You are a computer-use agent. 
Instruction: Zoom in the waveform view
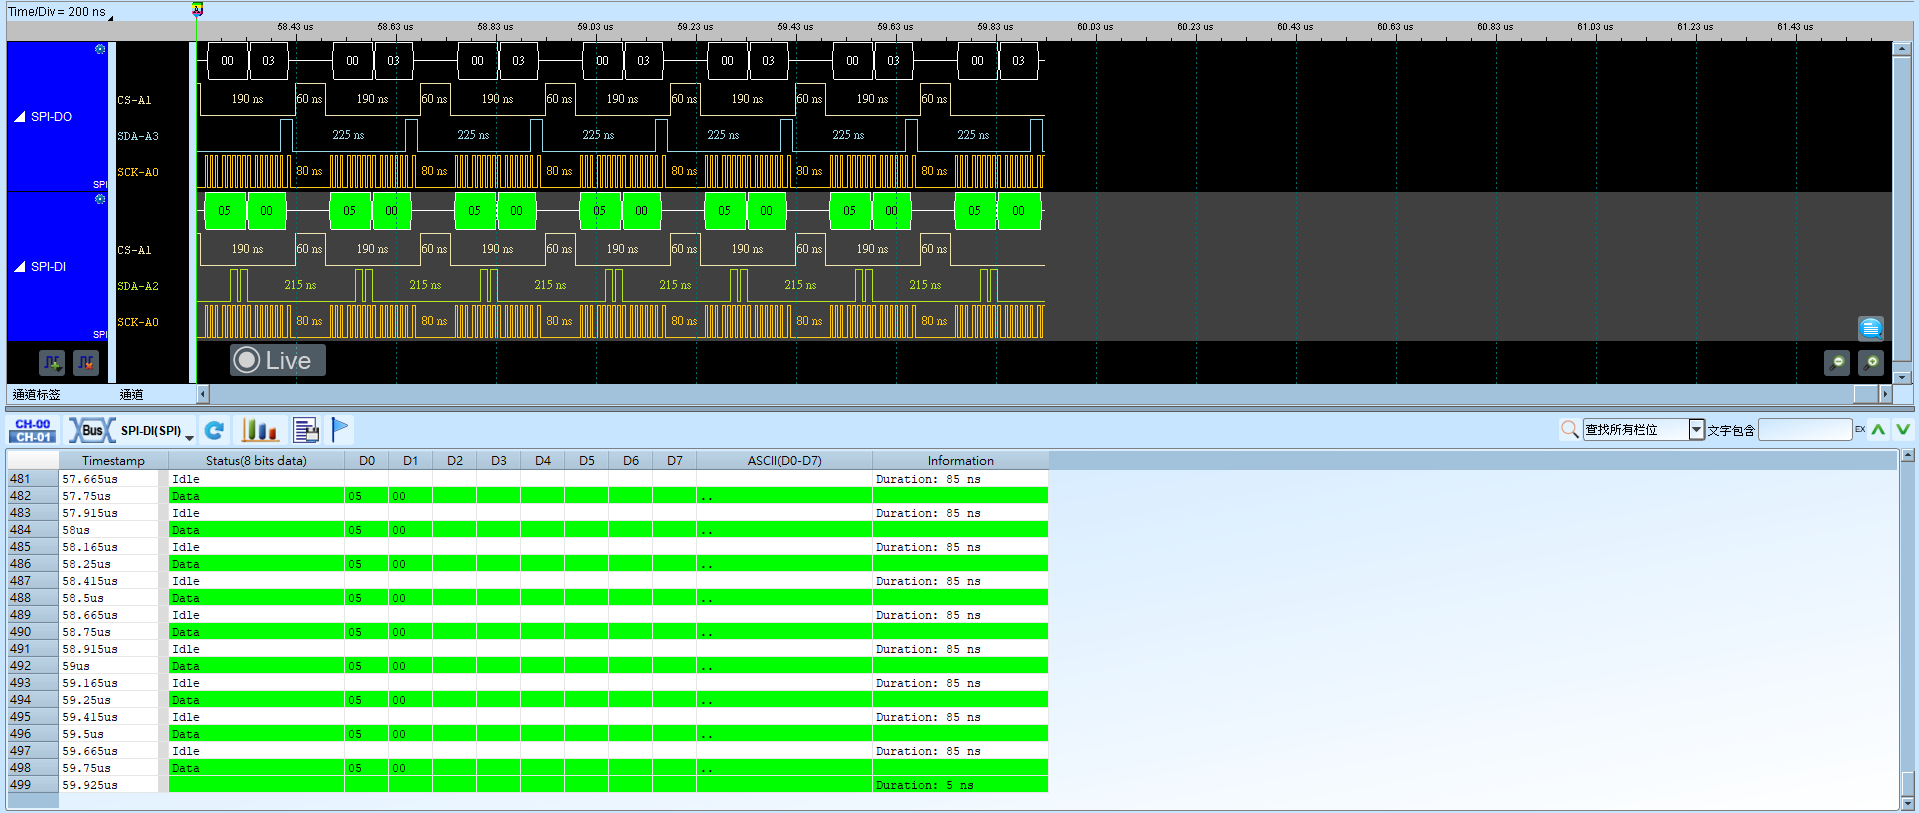(1871, 363)
